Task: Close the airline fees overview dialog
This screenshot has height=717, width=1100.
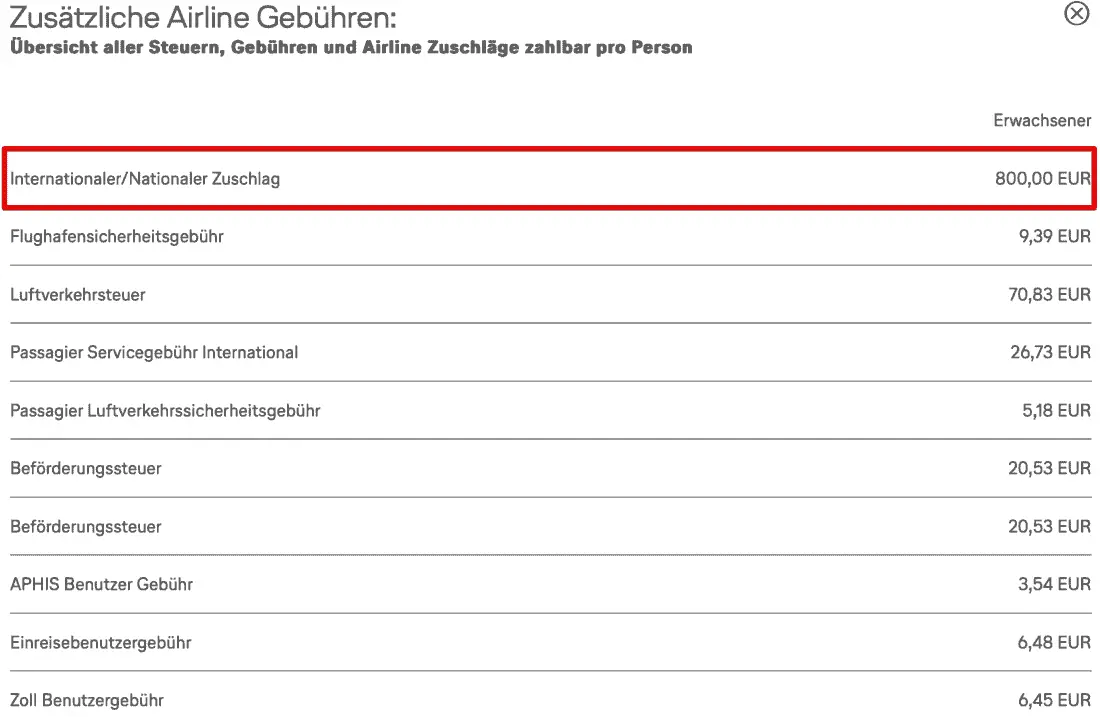Action: point(1076,13)
